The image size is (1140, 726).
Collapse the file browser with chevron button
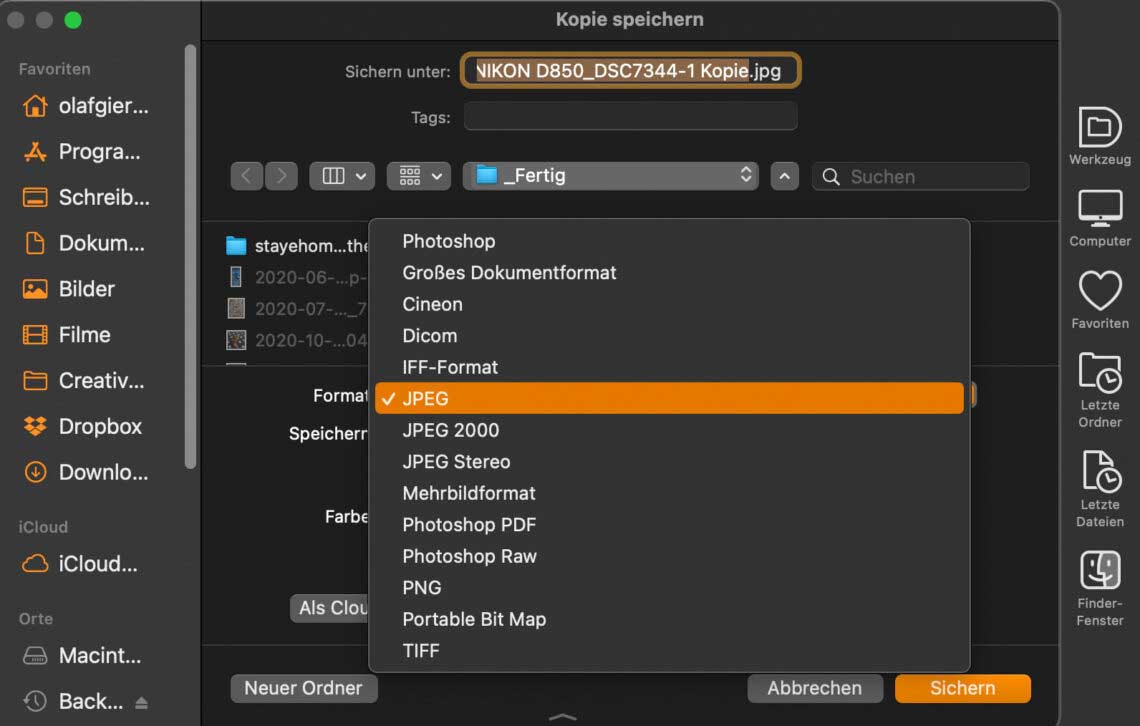[784, 176]
